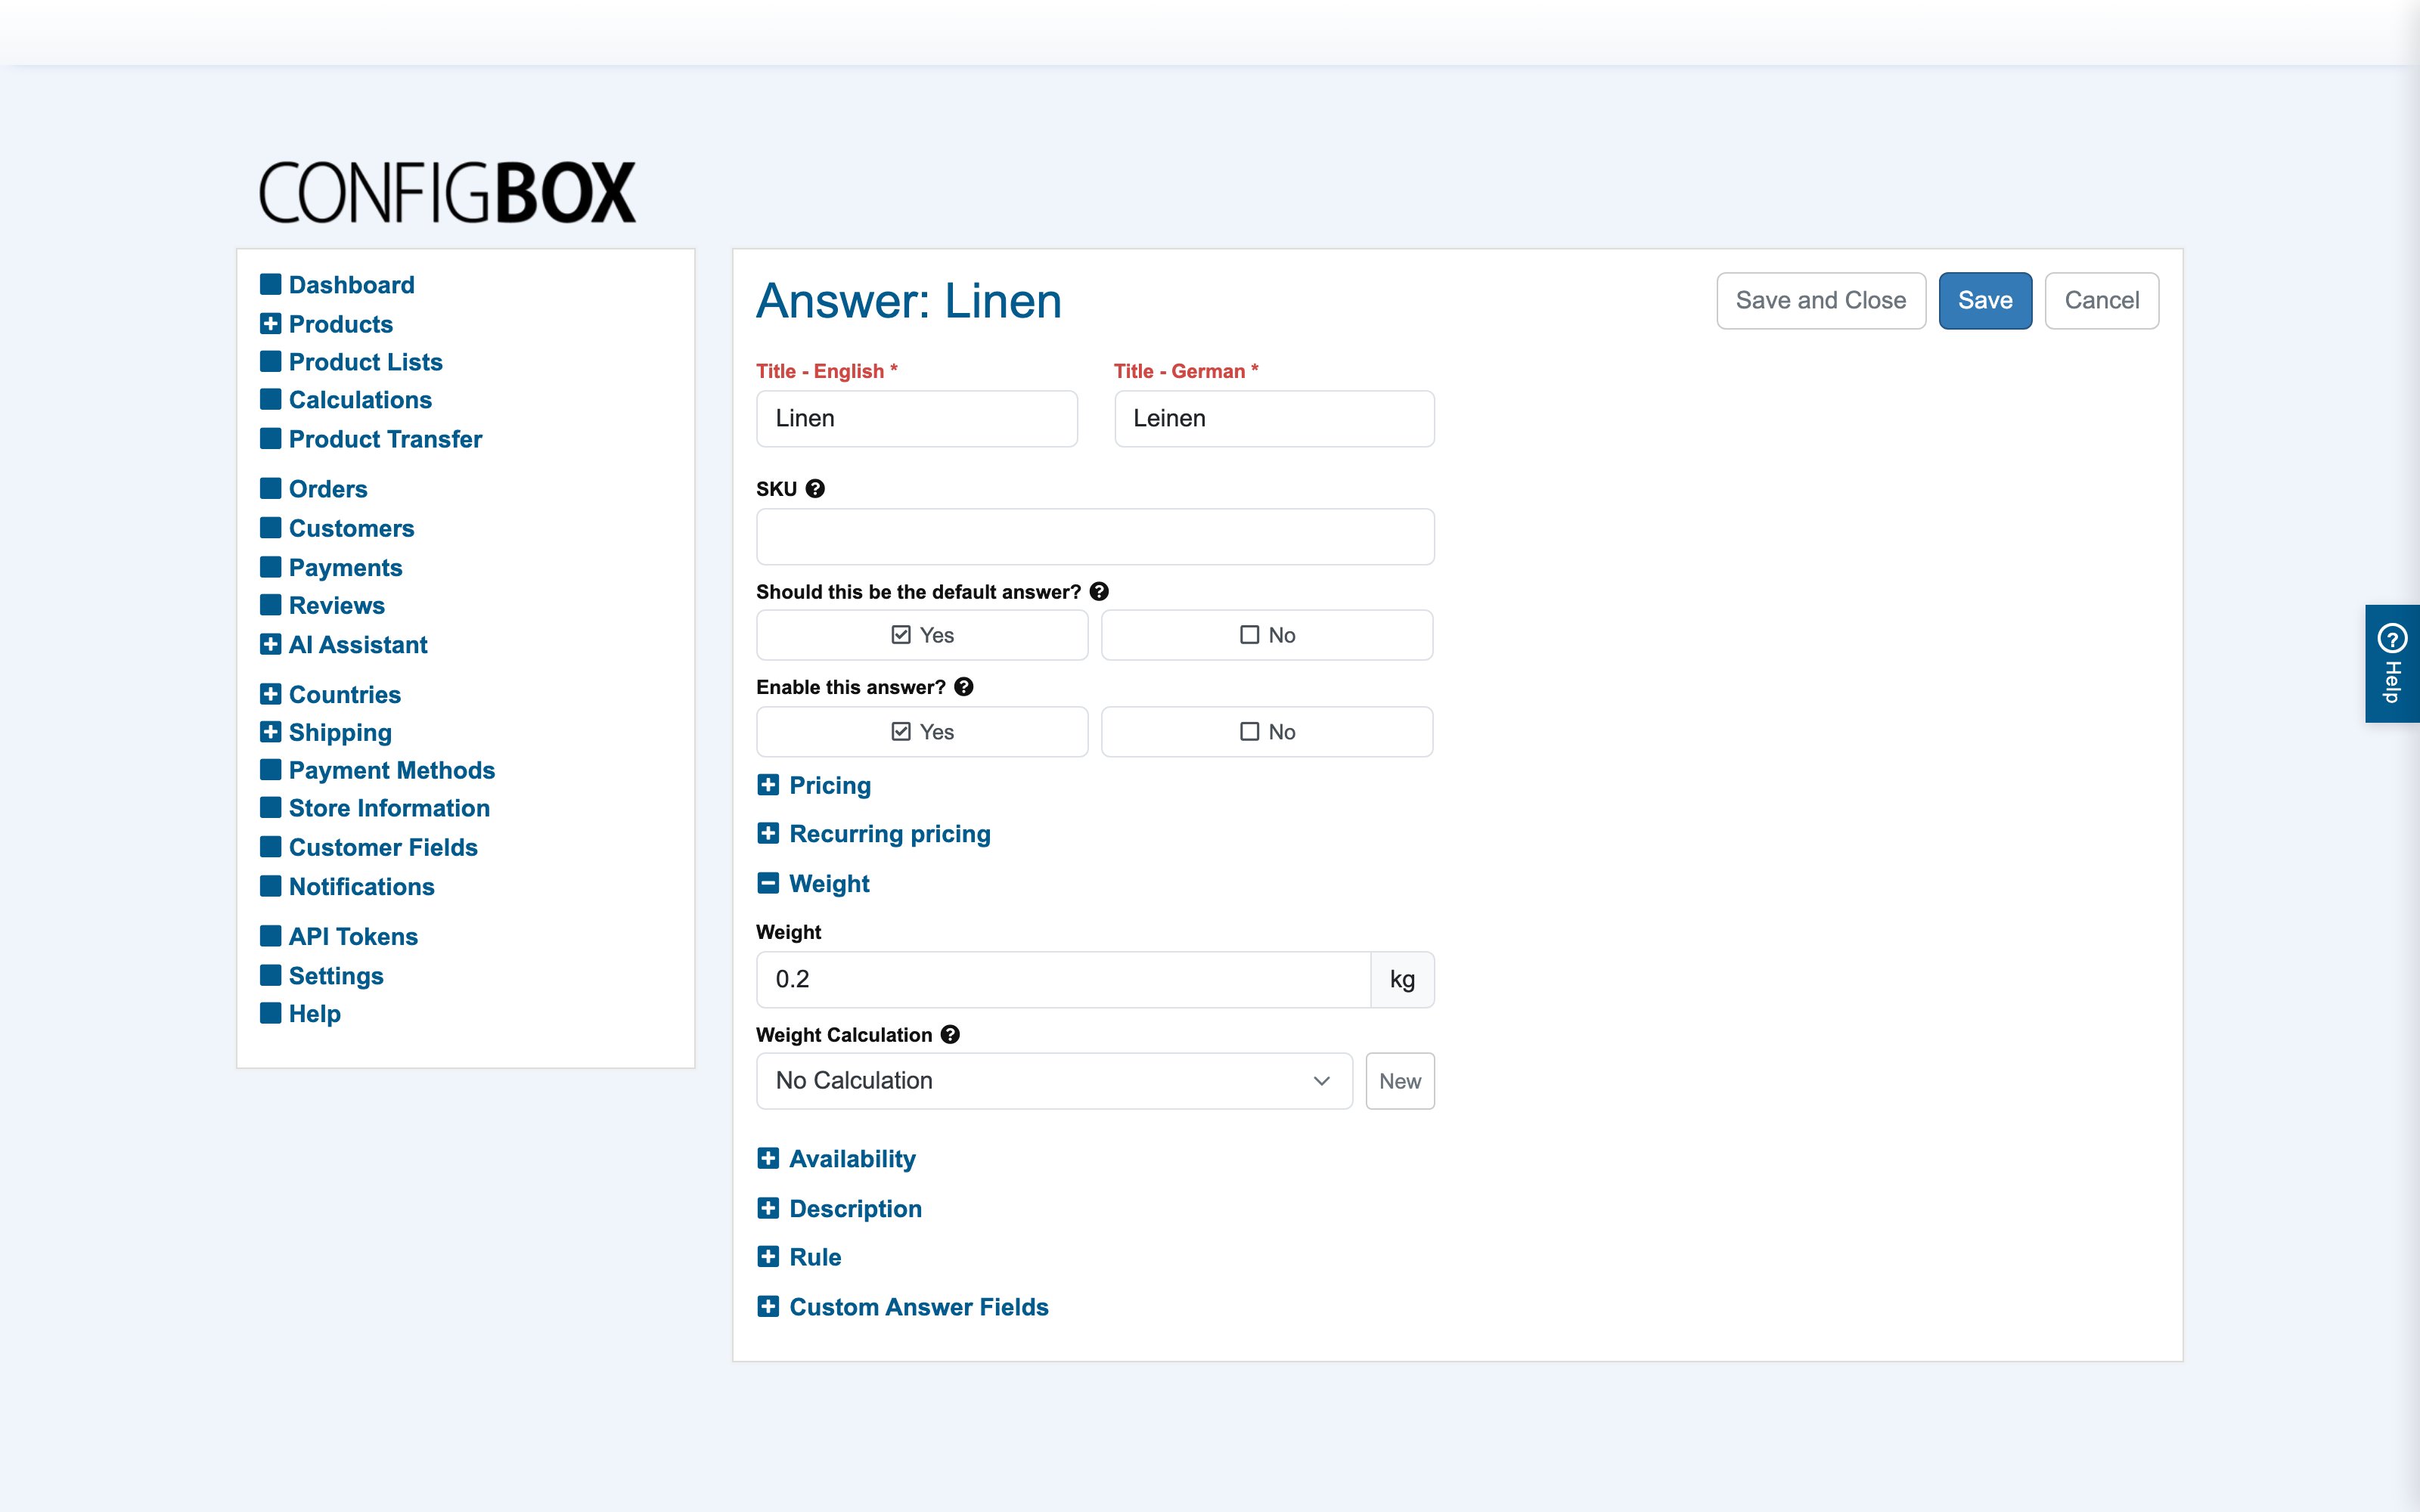
Task: Click square icon beside Settings
Action: (270, 975)
